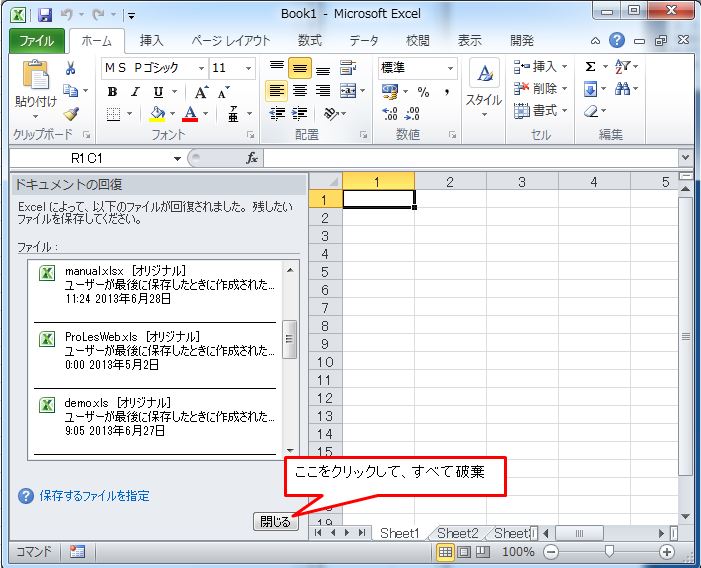Click the decrease decimal places icon
Viewport: 701px width, 568px height.
click(x=412, y=114)
